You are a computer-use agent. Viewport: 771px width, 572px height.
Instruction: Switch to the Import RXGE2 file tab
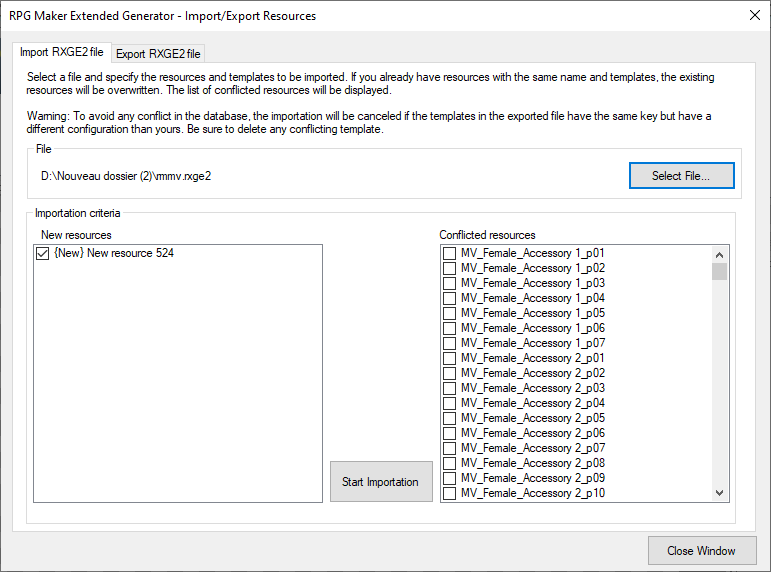62,52
